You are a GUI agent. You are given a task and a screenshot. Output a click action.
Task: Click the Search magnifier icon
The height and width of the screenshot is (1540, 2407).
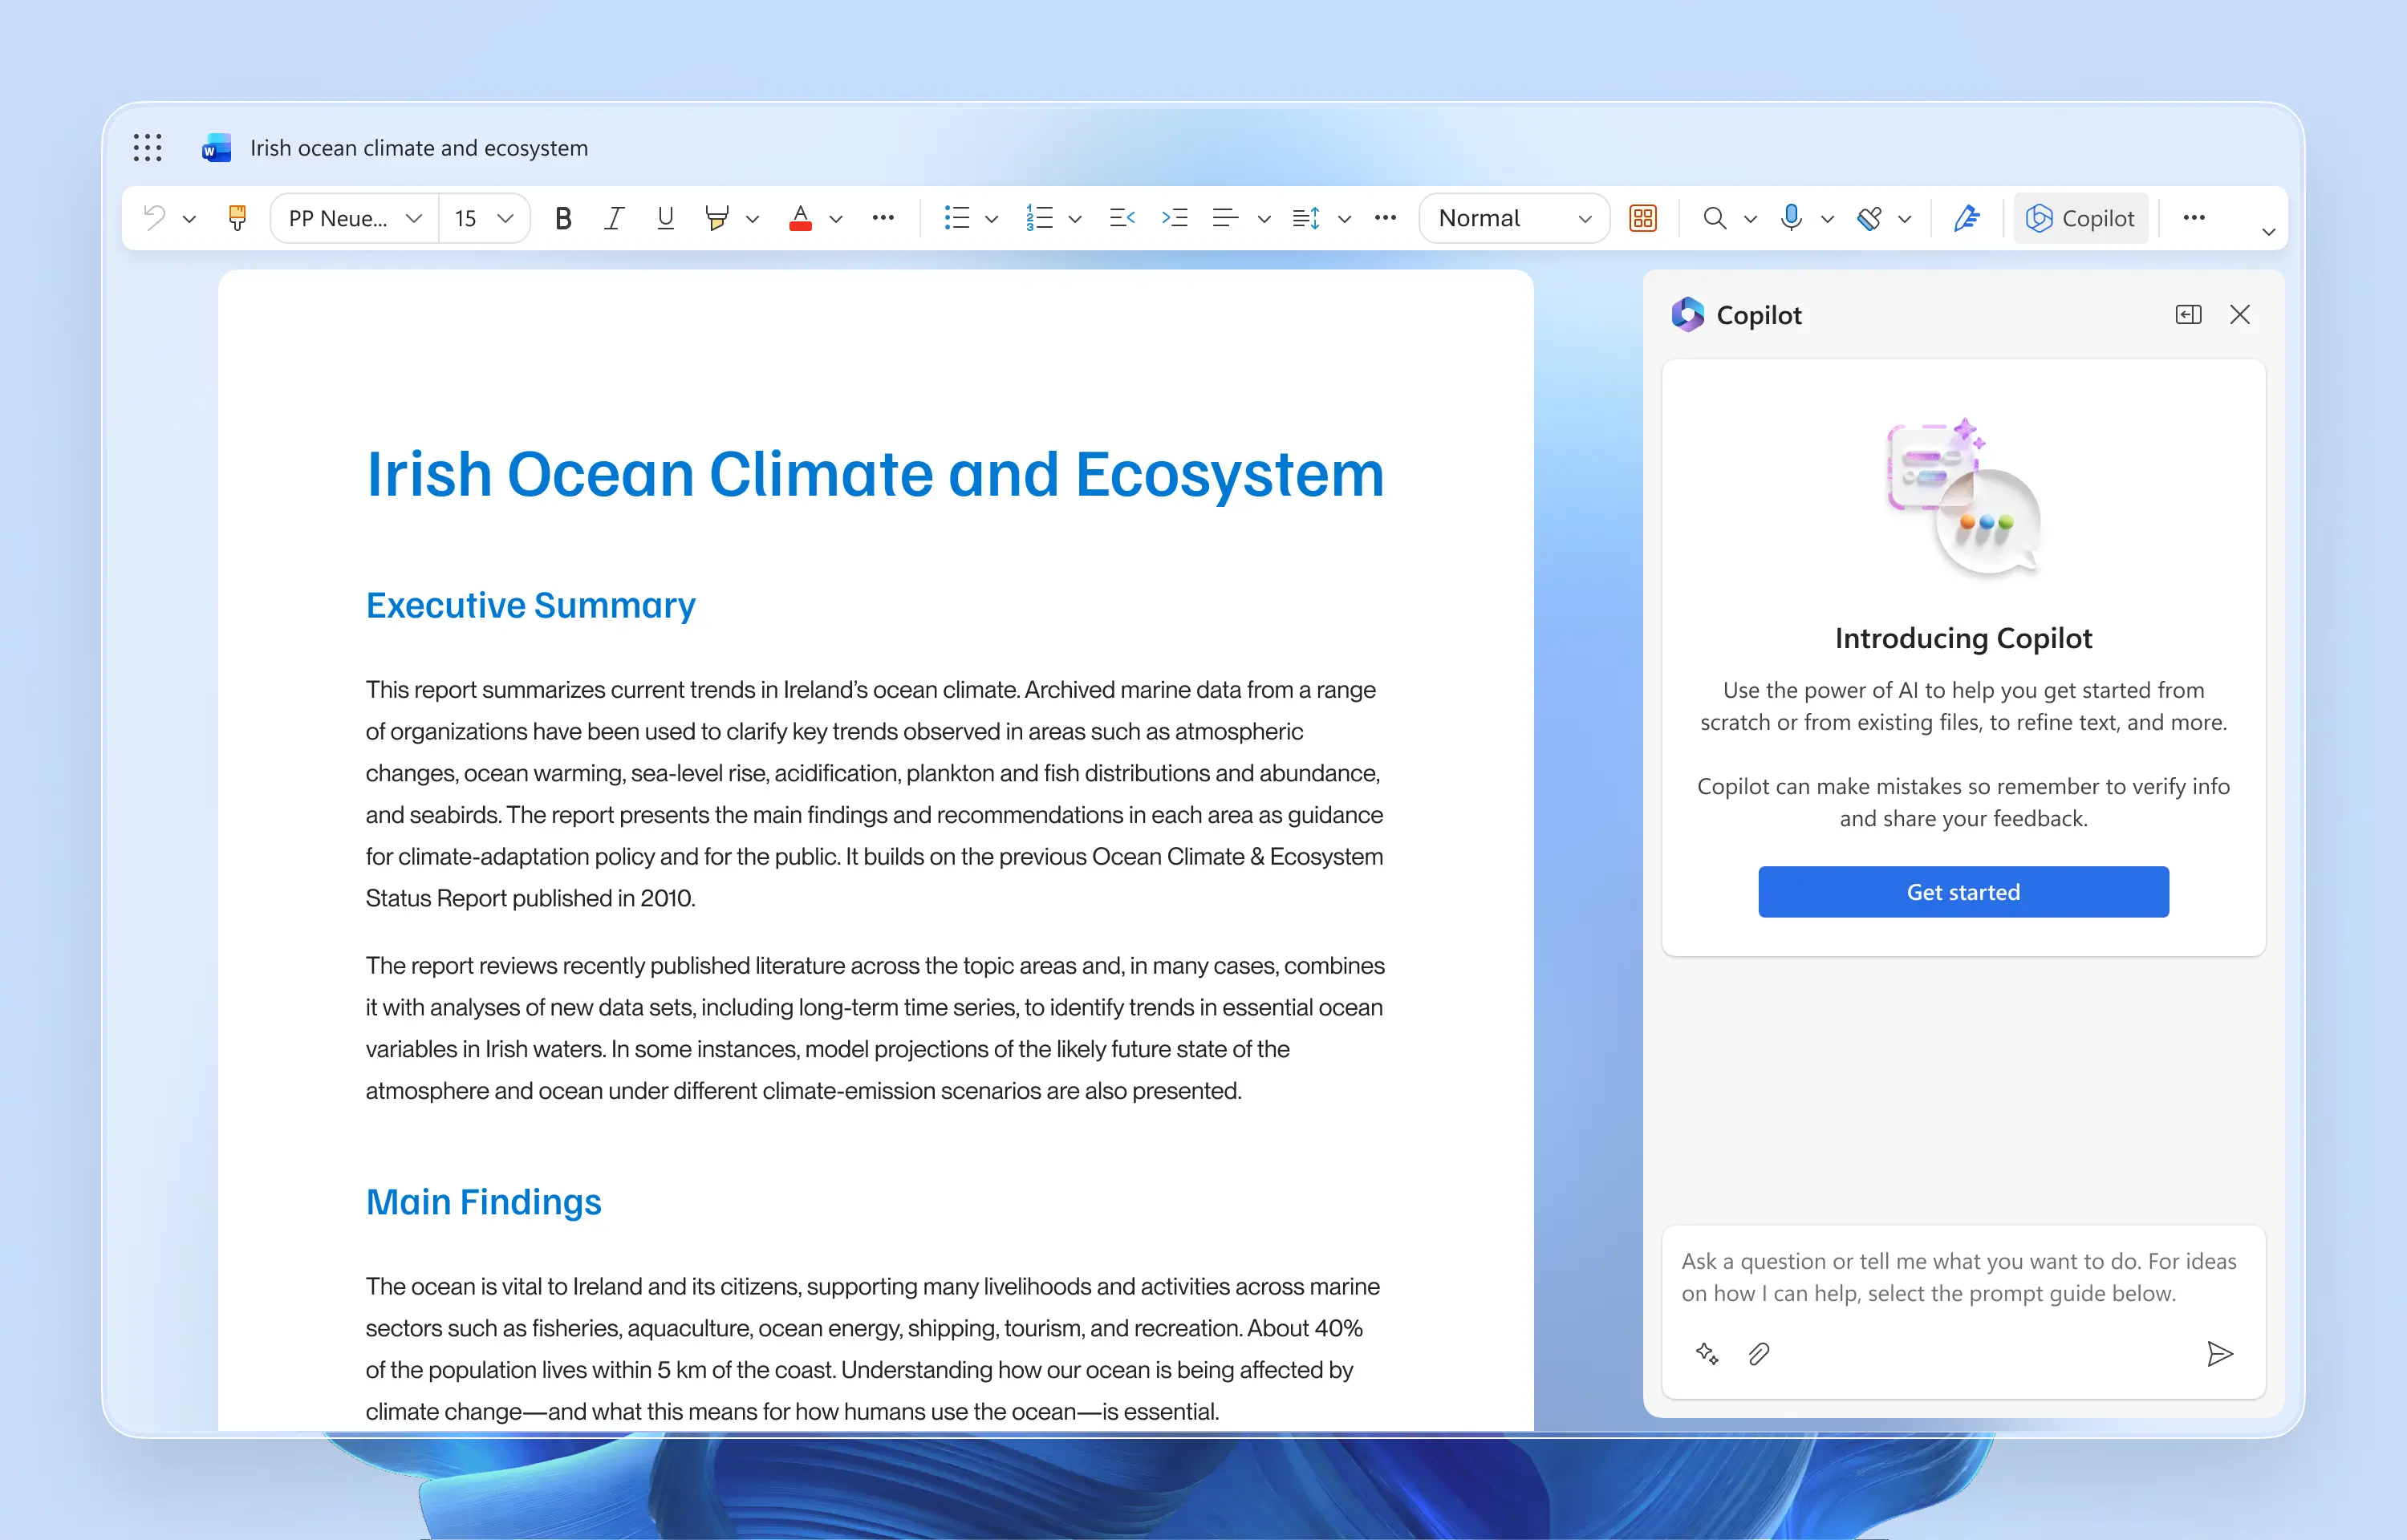(1714, 218)
